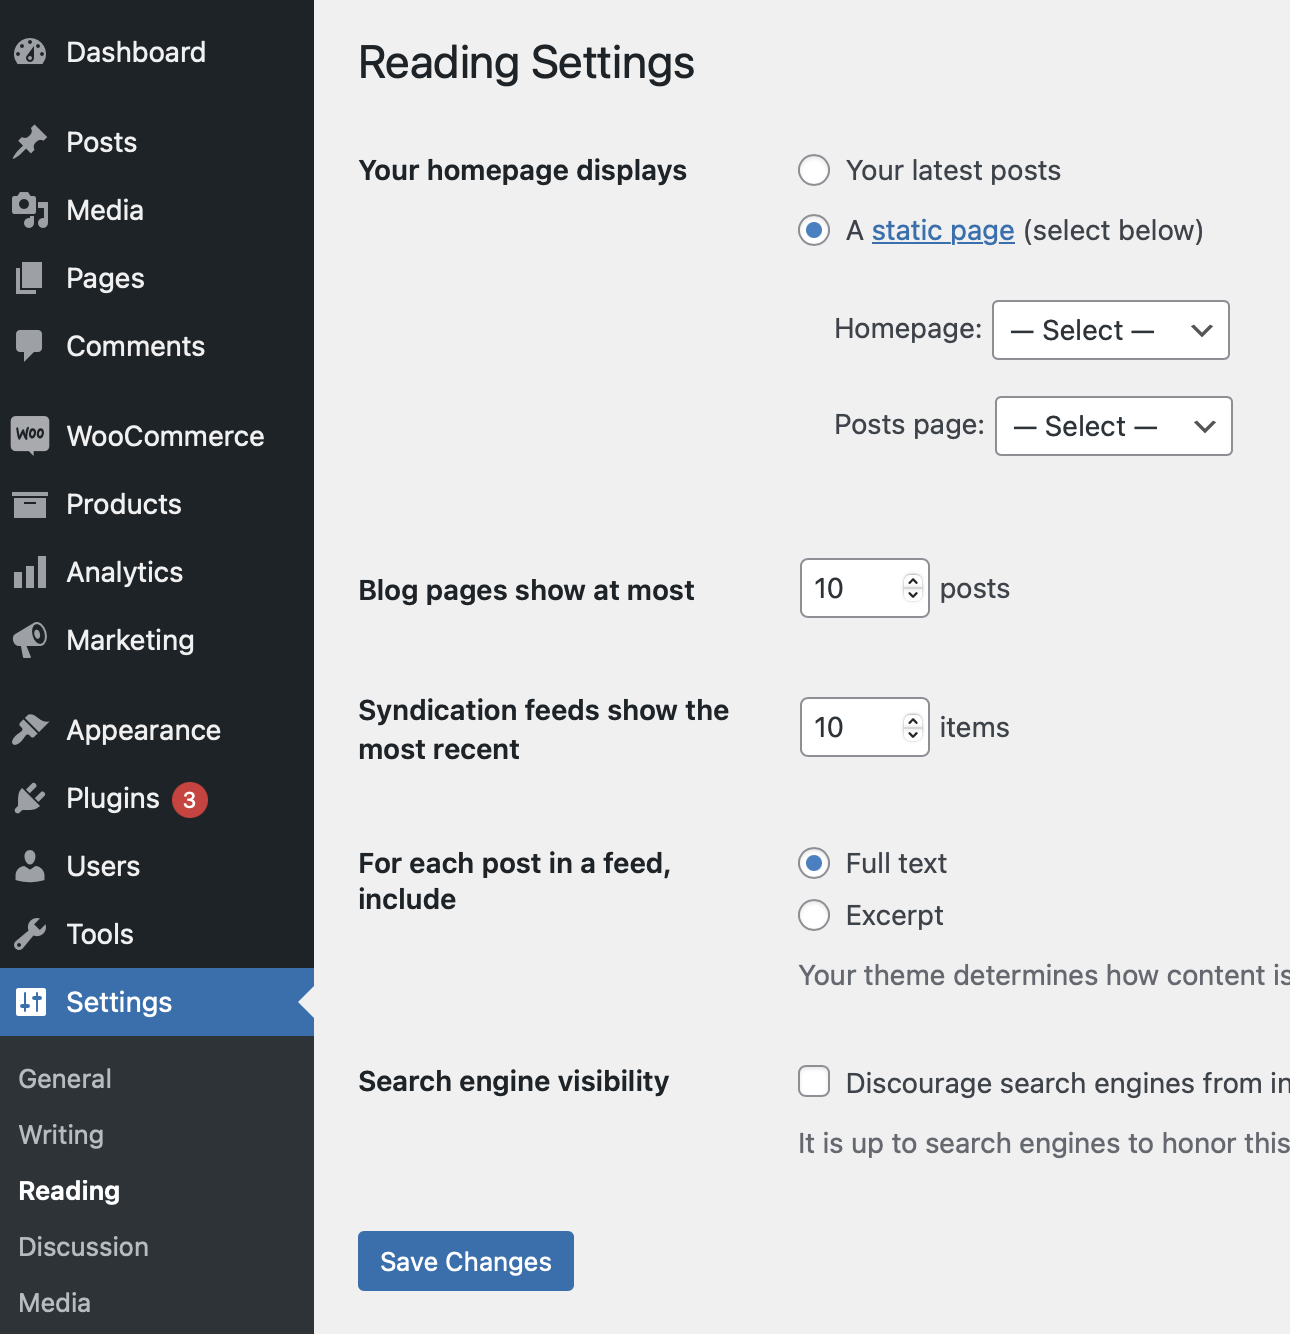Click the Marketing megaphone icon

coord(30,640)
